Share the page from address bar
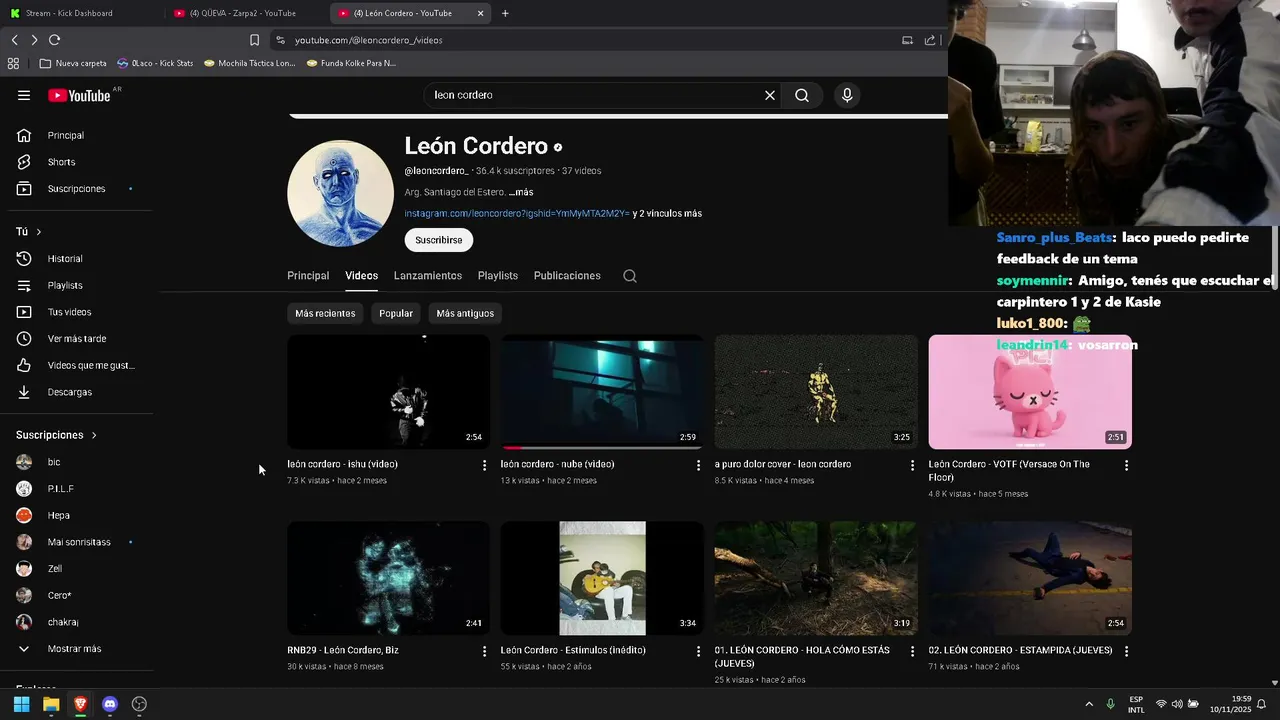Viewport: 1280px width, 720px height. tap(930, 40)
